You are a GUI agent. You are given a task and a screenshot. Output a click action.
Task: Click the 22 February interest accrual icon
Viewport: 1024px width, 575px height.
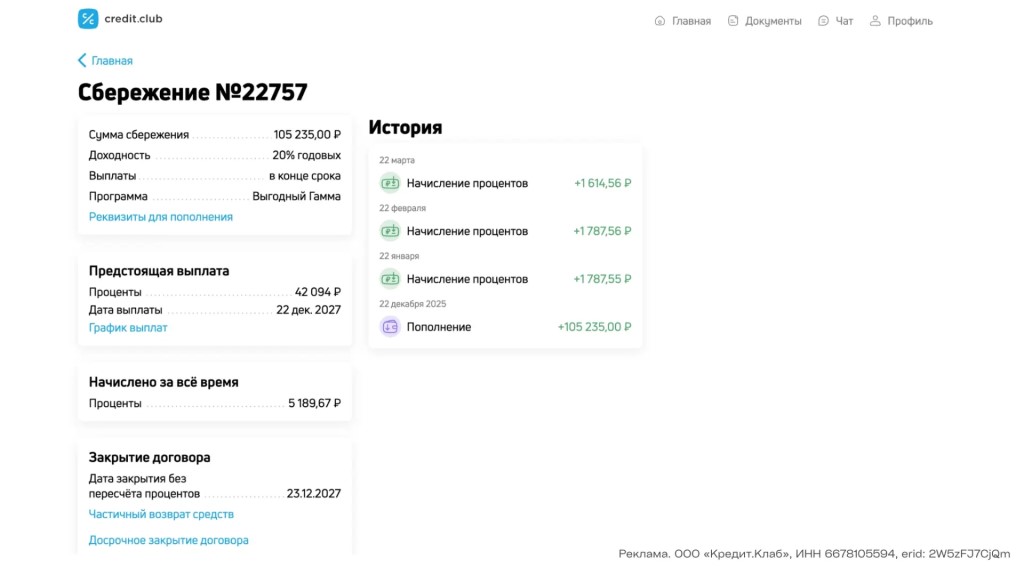(x=390, y=231)
